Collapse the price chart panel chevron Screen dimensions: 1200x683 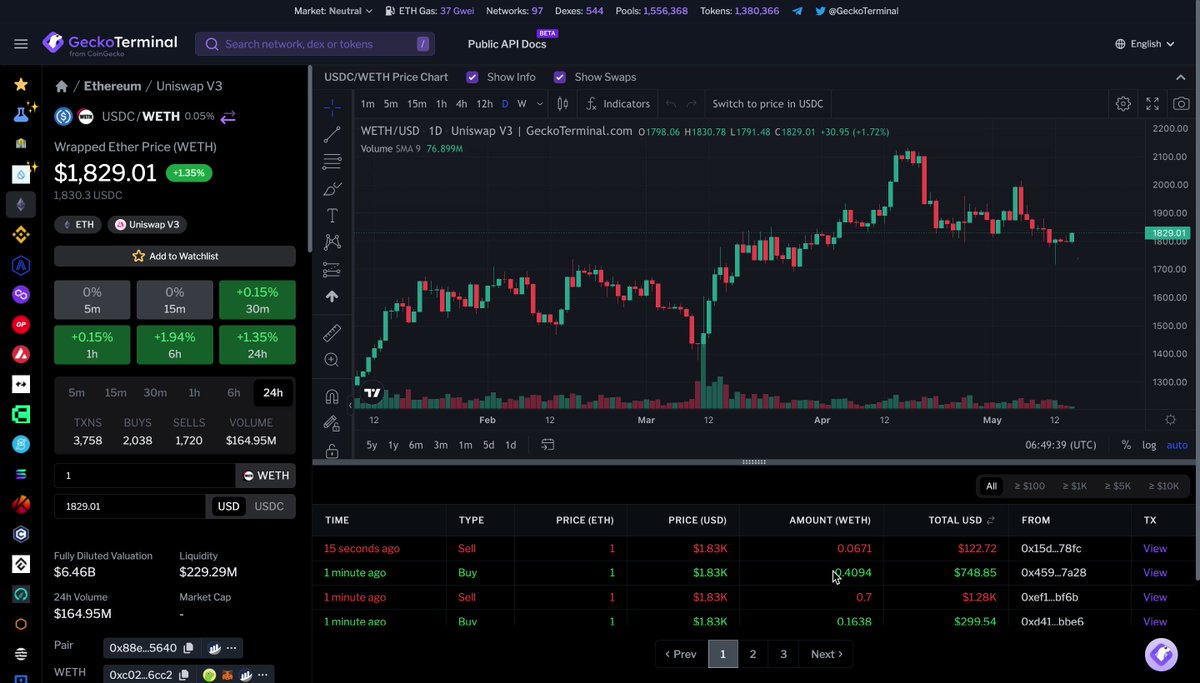tap(1182, 77)
